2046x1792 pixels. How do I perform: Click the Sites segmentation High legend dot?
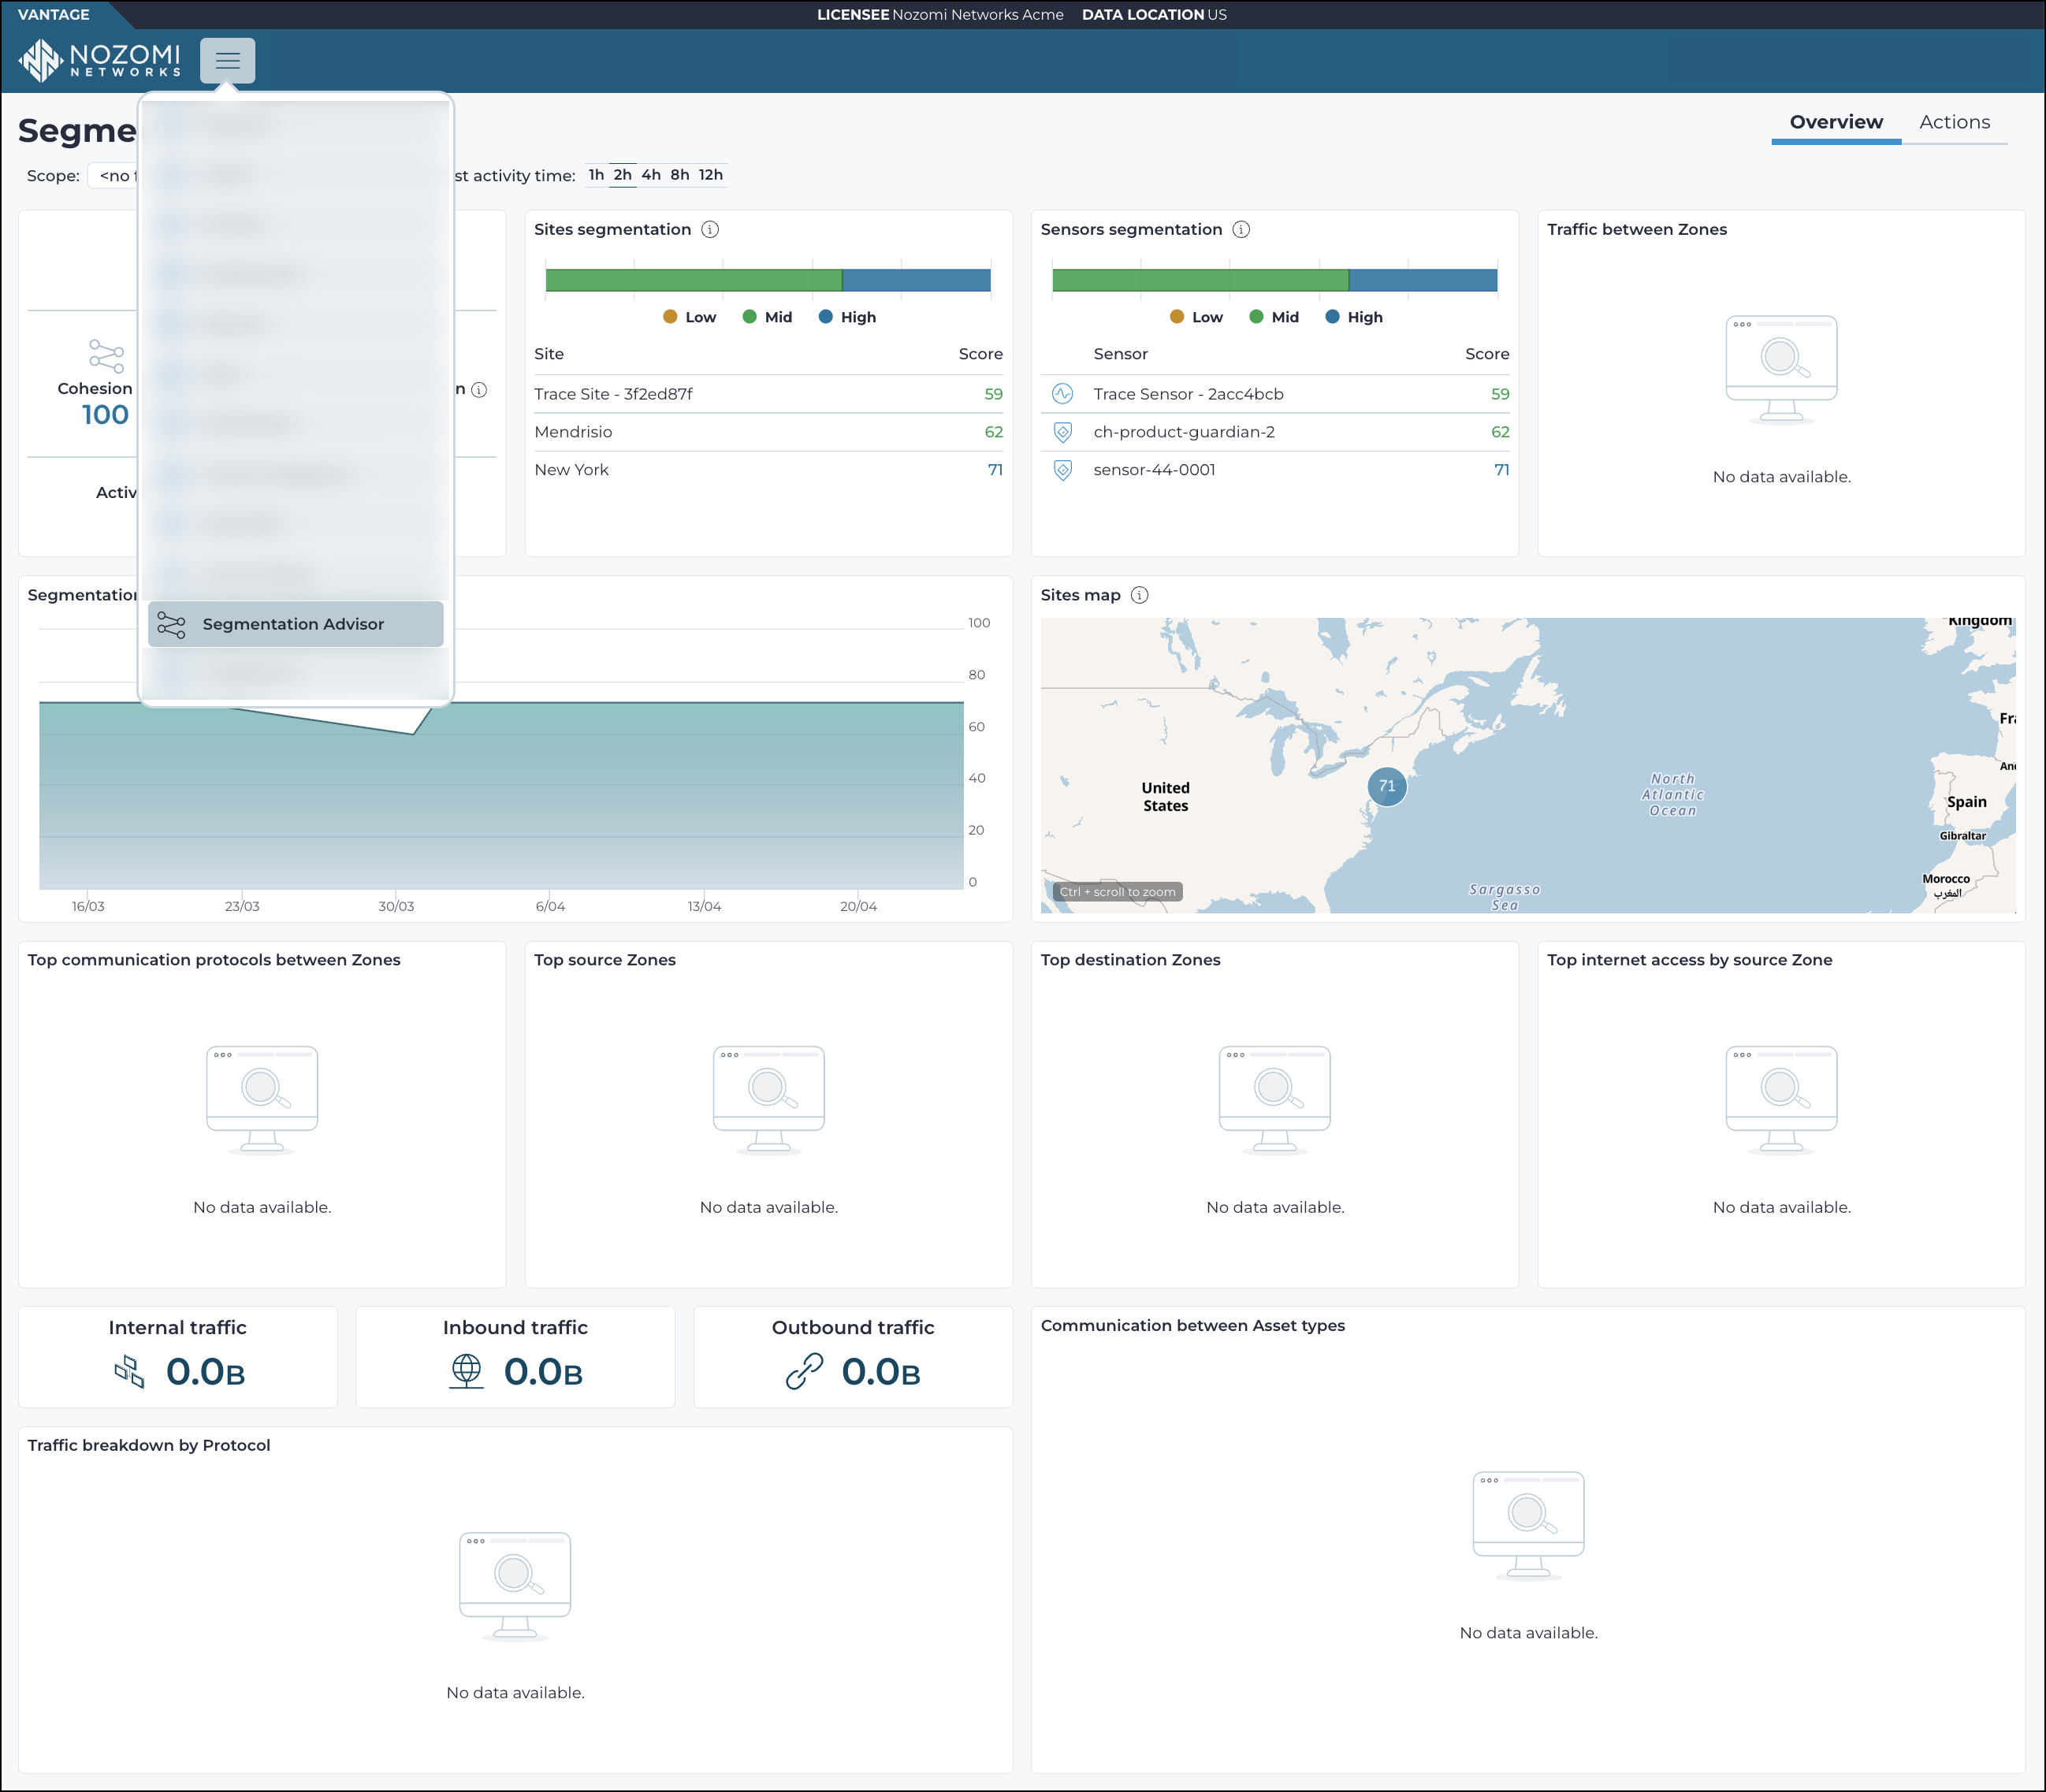pyautogui.click(x=825, y=317)
